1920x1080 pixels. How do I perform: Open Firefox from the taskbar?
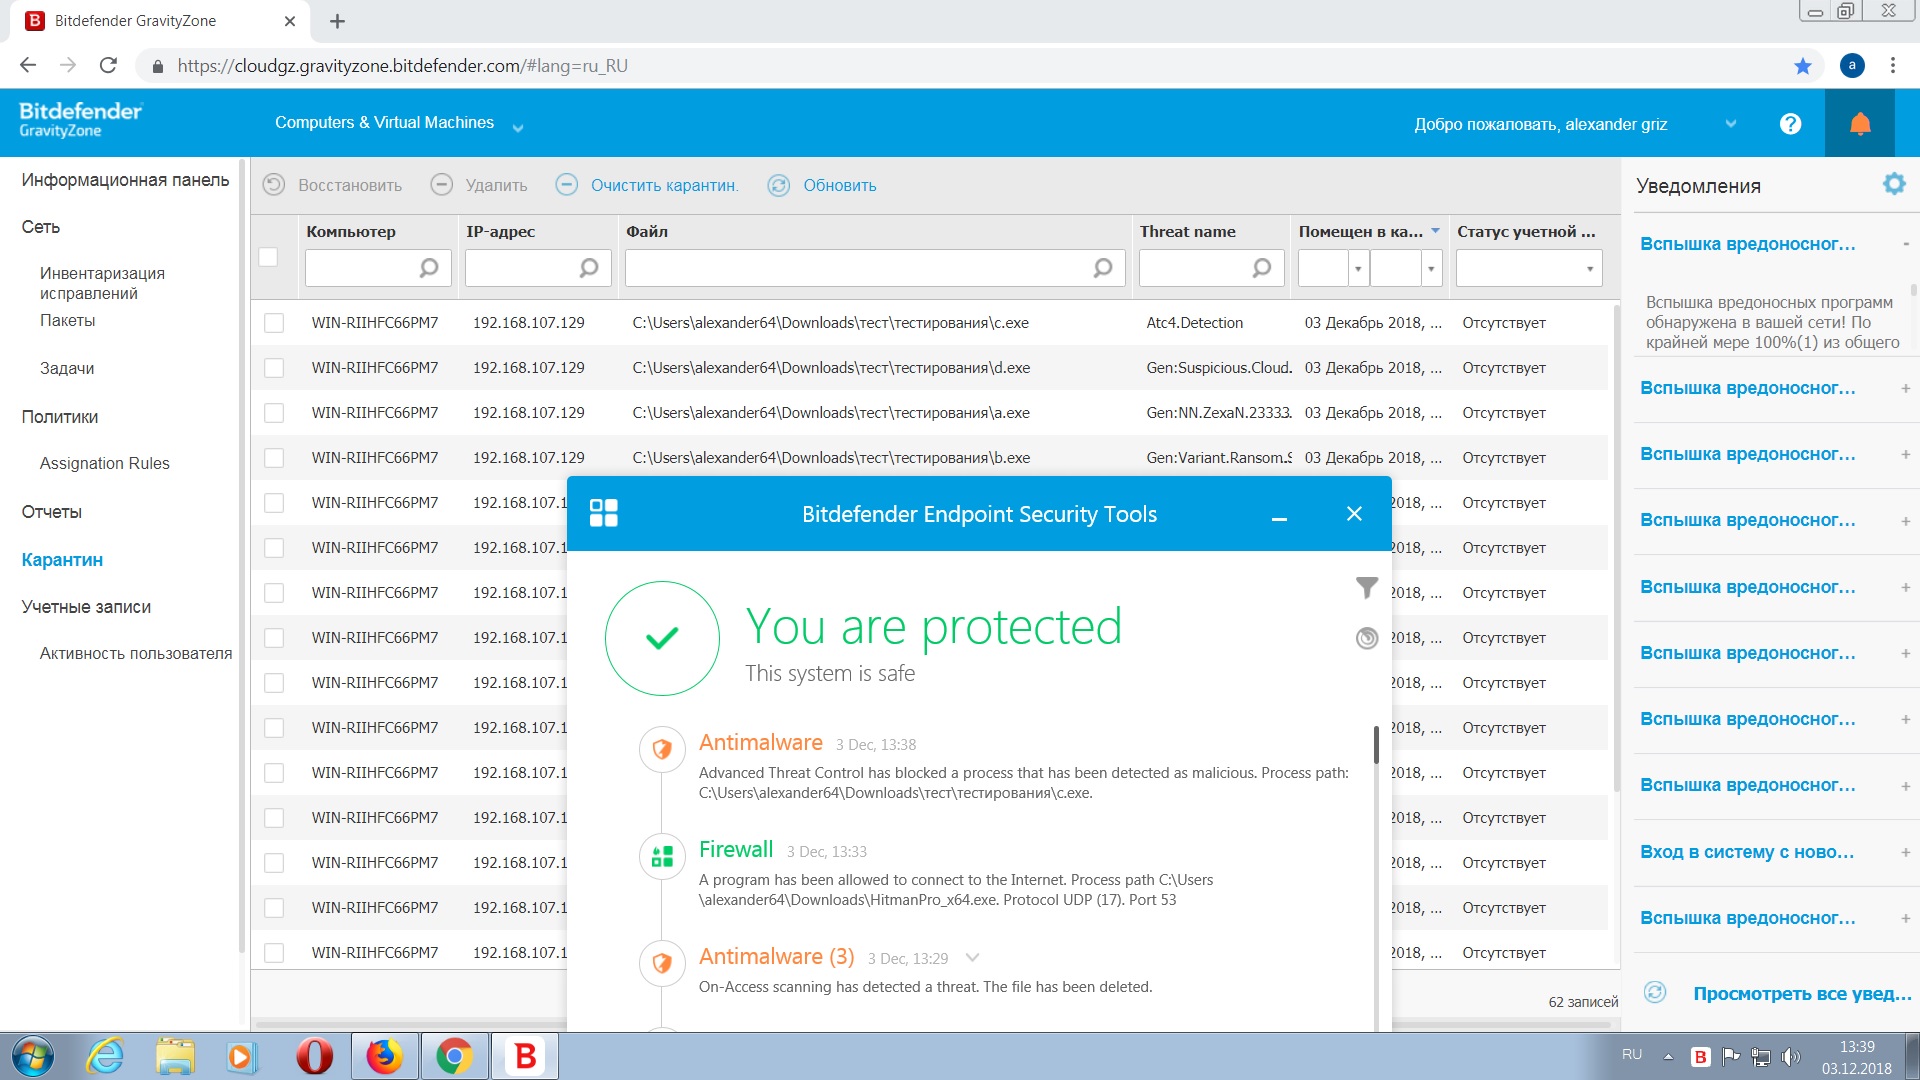click(384, 1056)
